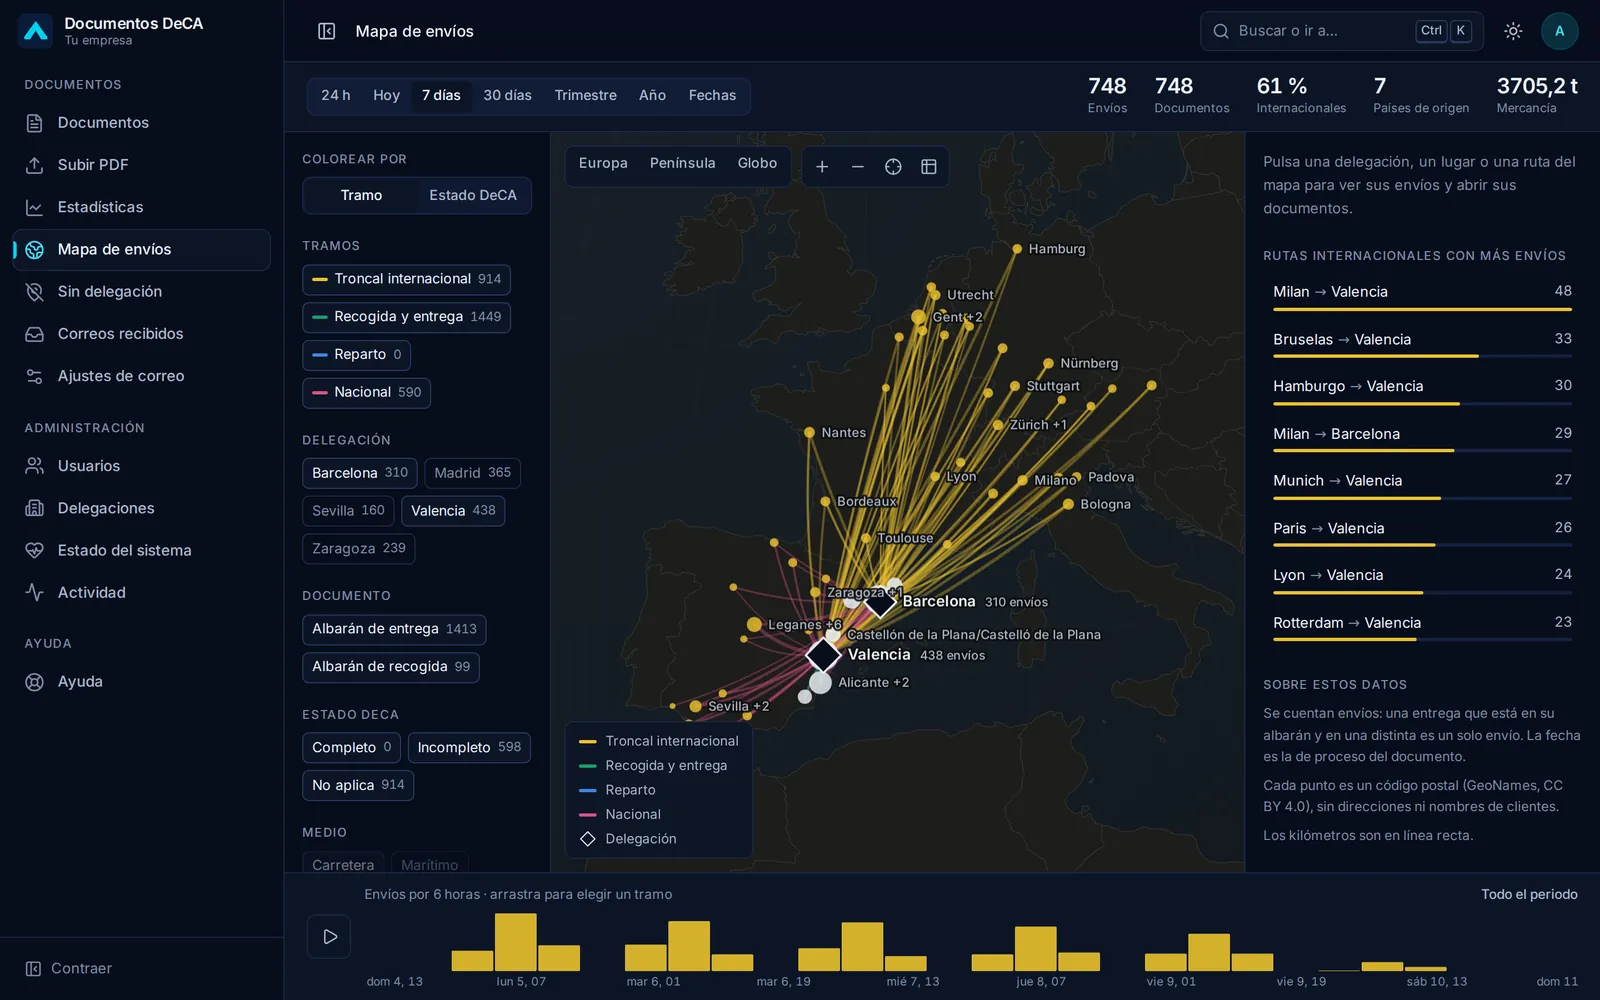Select the 30 días time range
Viewport: 1600px width, 1000px height.
pyautogui.click(x=507, y=96)
